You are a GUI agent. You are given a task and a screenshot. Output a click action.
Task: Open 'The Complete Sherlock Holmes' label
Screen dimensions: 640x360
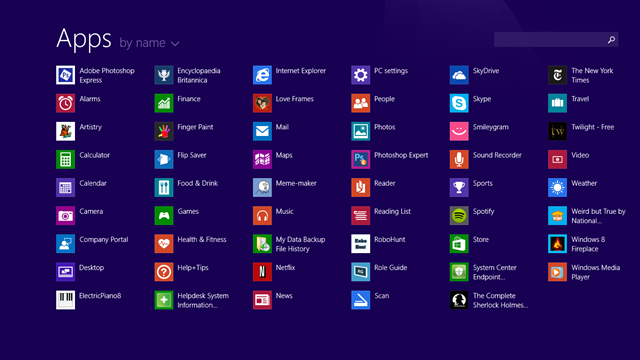(x=500, y=300)
